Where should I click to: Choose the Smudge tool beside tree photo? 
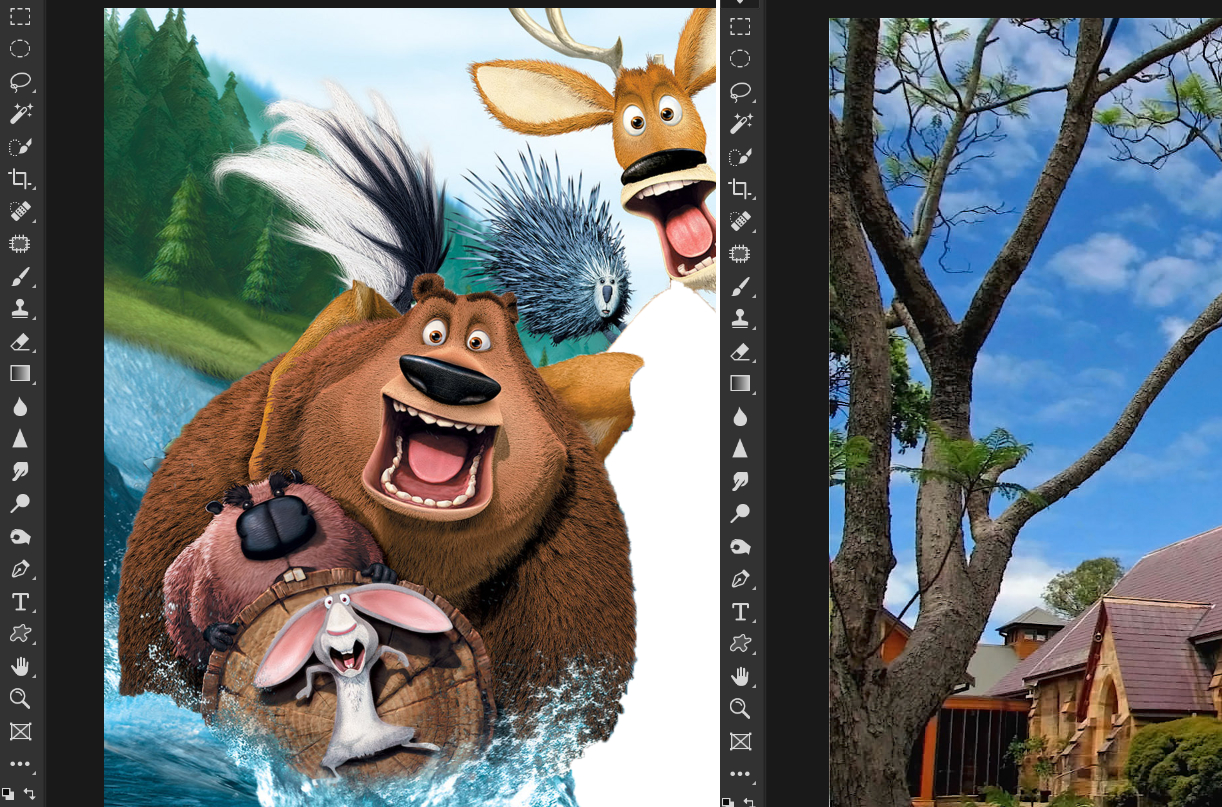click(x=740, y=481)
